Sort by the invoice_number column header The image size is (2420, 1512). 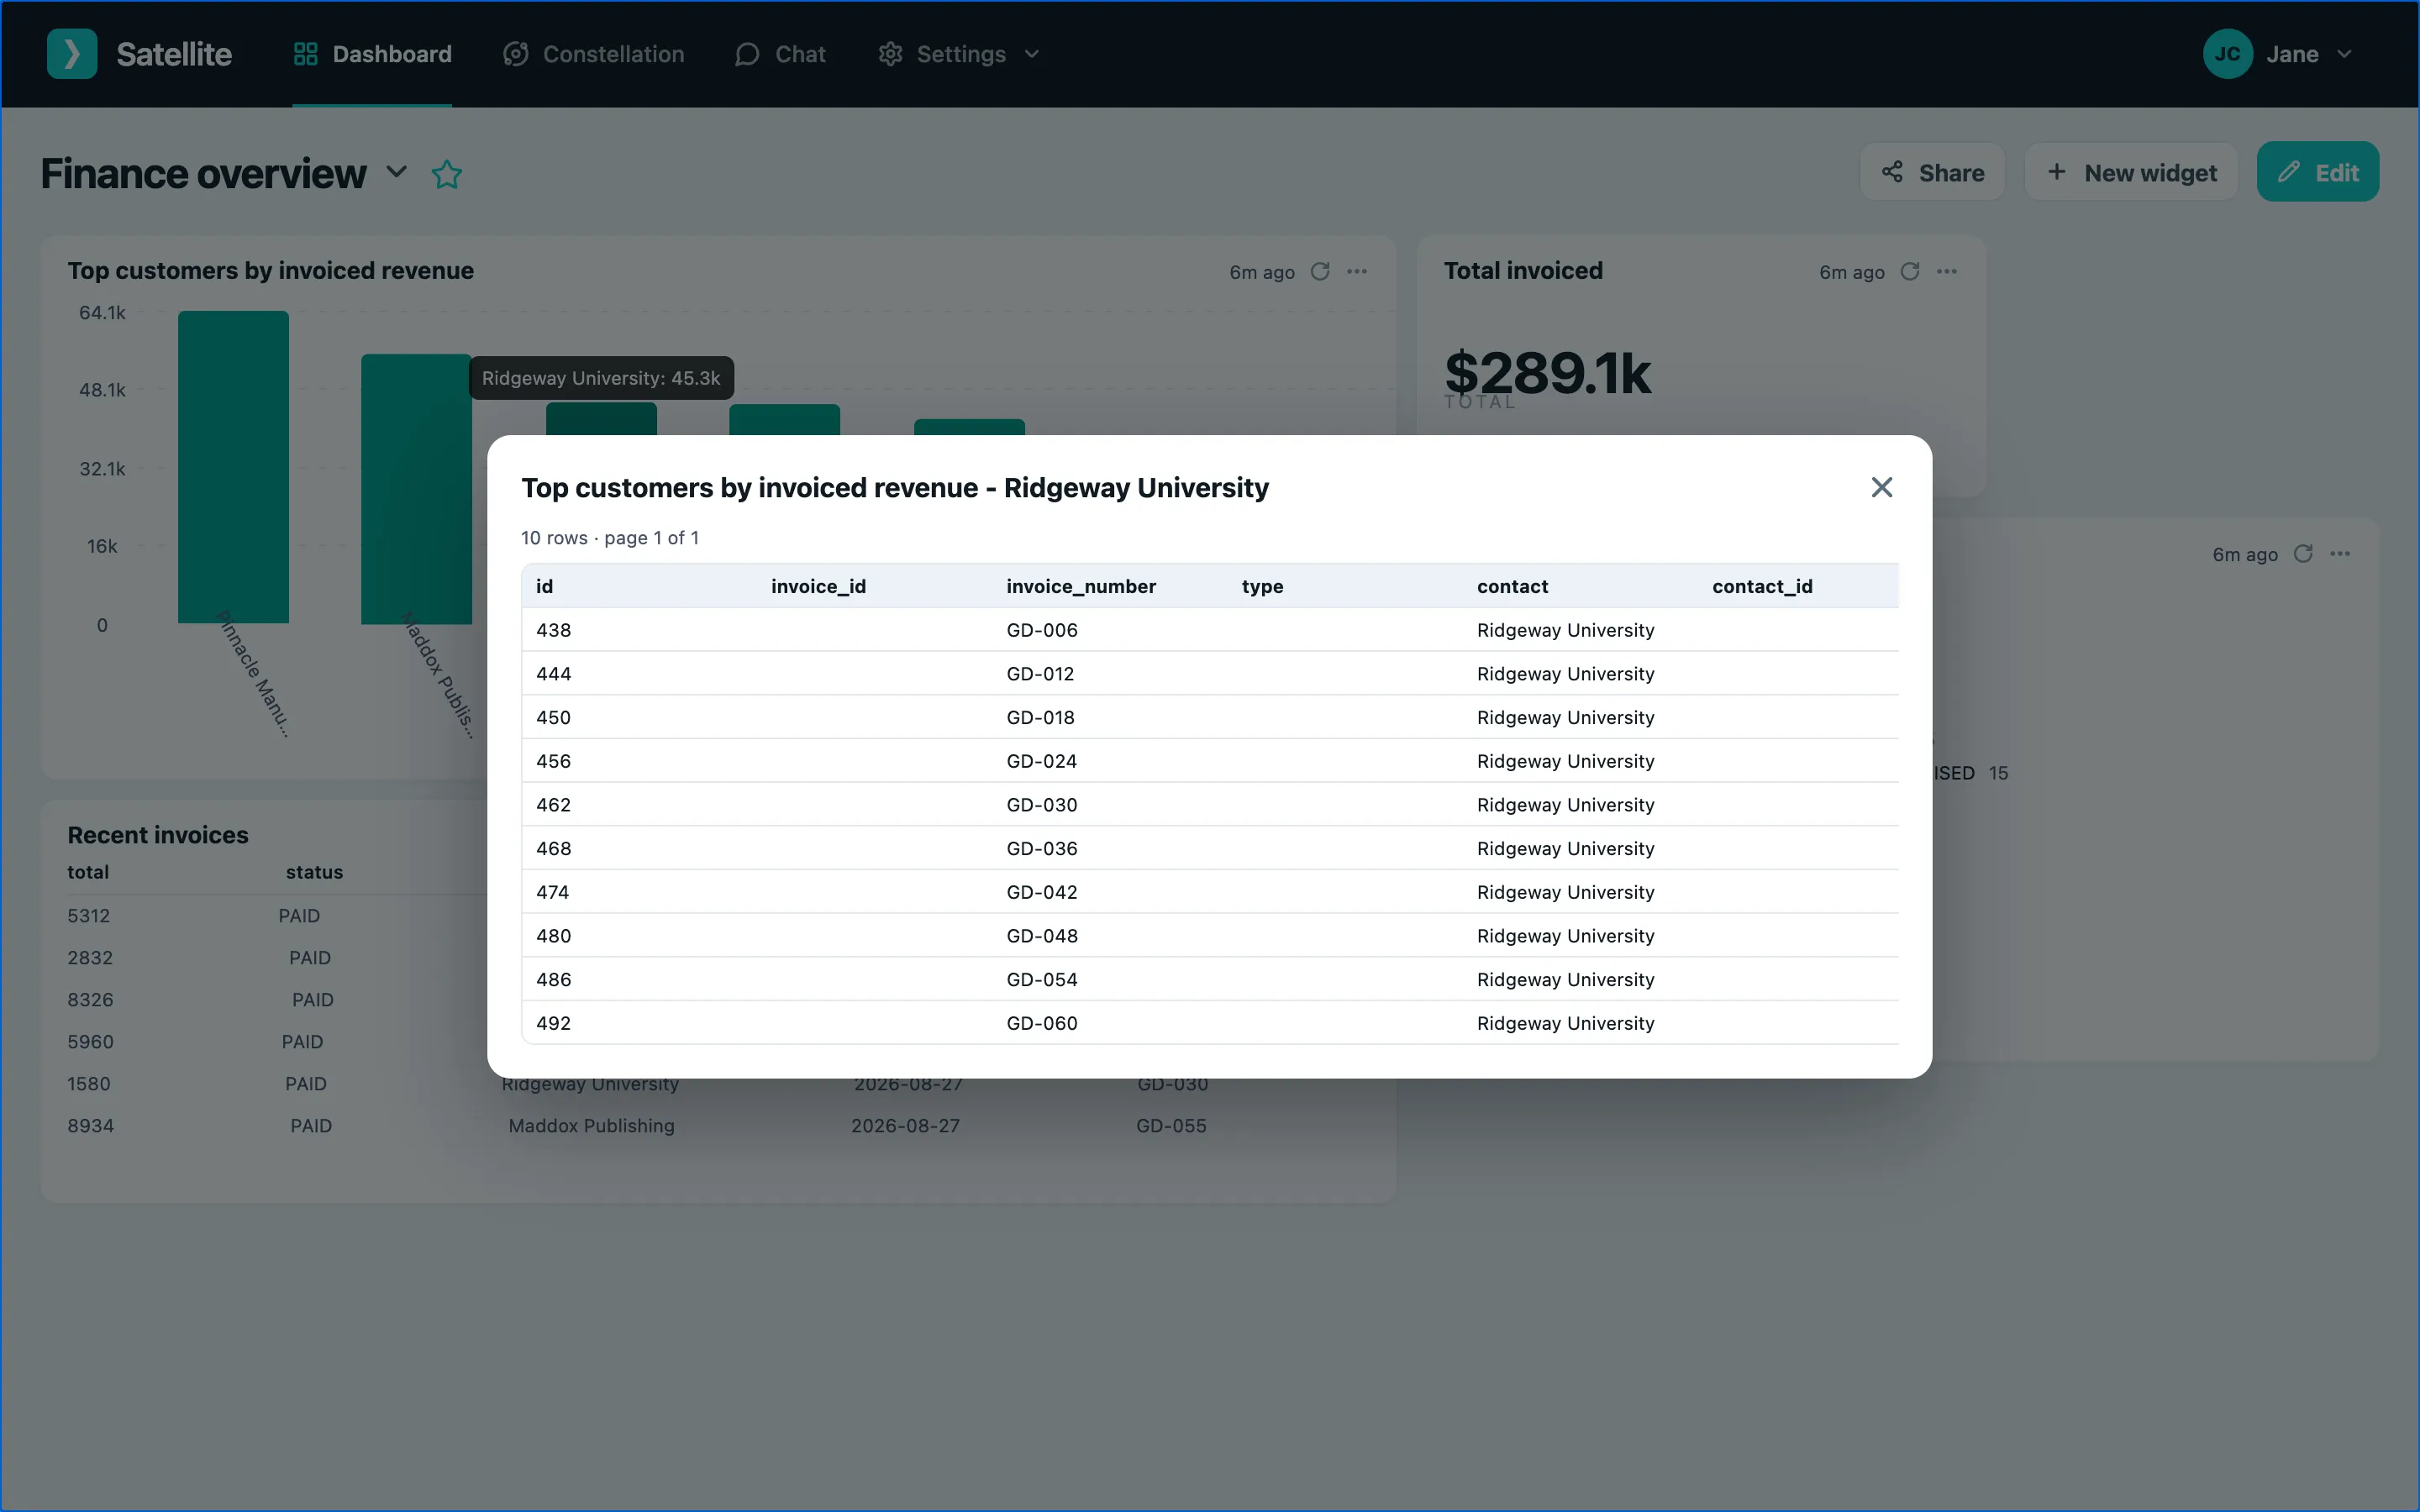tap(1081, 586)
